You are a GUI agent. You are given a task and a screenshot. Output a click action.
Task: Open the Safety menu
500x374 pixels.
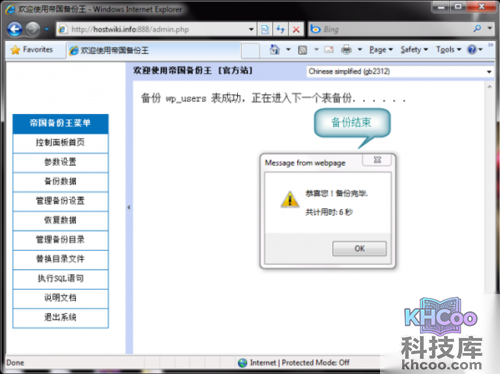point(414,50)
